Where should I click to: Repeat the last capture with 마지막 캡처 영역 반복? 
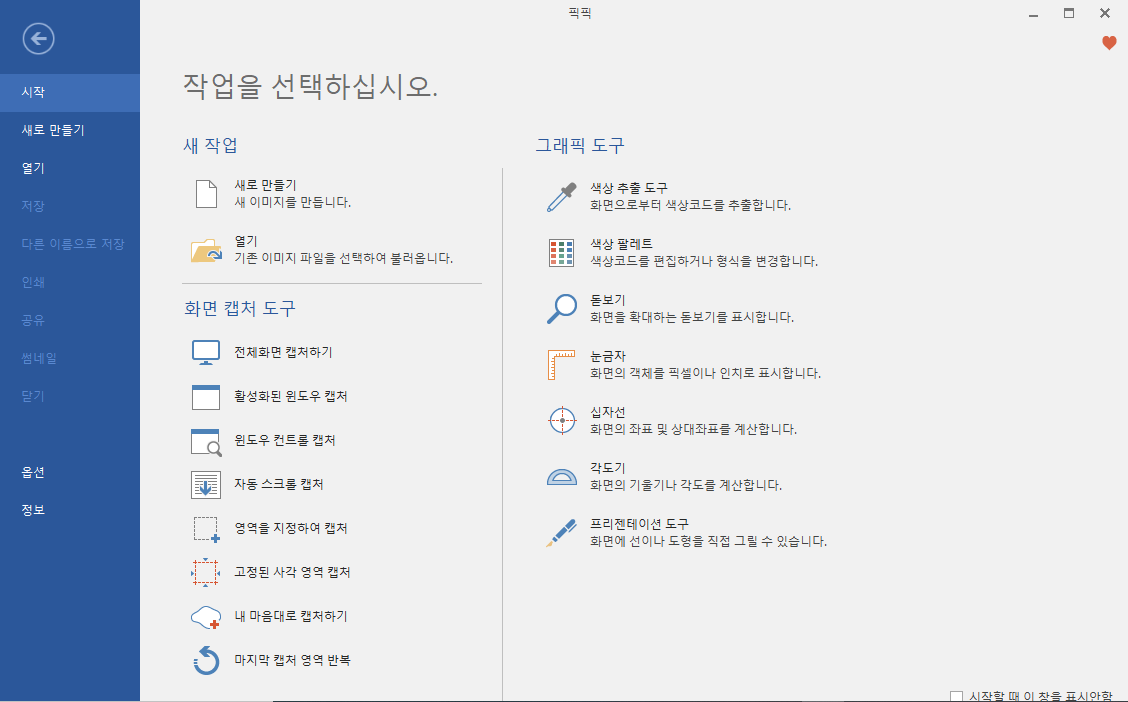tap(295, 660)
